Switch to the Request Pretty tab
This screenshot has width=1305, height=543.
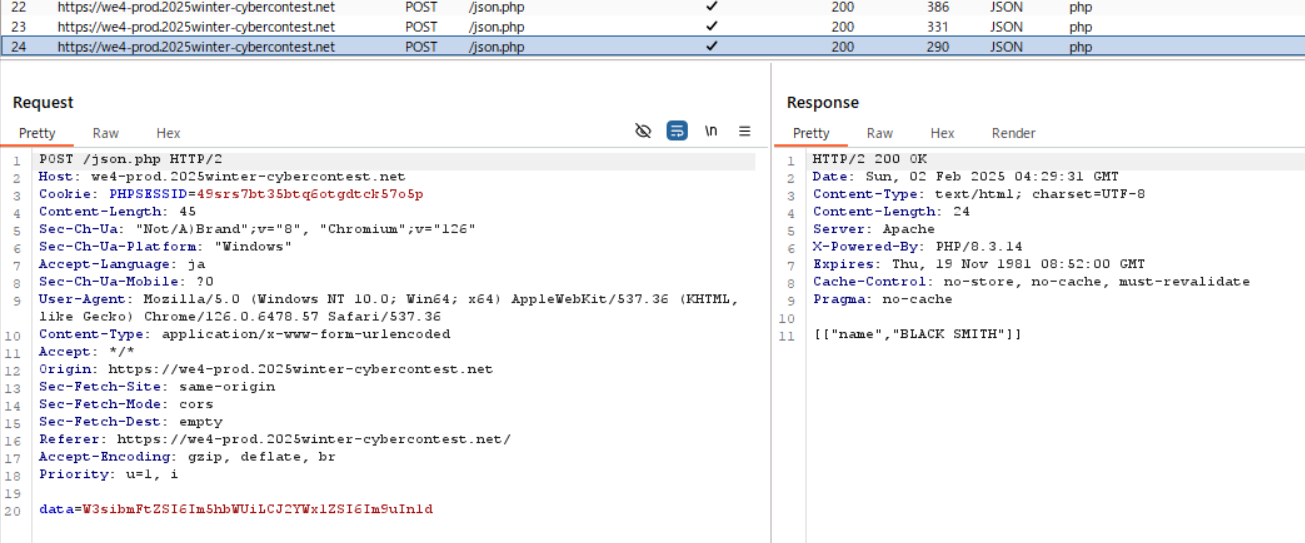(x=37, y=133)
